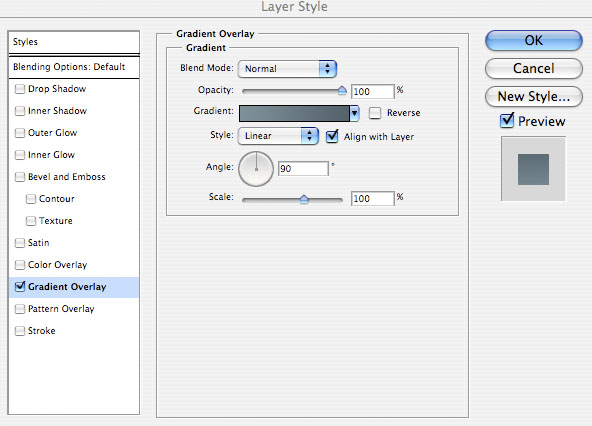592x426 pixels.
Task: Select the Bevel and Emboss label
Action: click(x=67, y=177)
